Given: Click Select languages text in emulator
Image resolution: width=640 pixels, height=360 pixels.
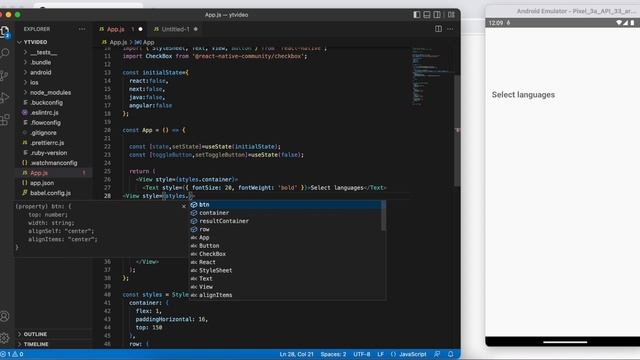Looking at the screenshot, I should [x=523, y=95].
